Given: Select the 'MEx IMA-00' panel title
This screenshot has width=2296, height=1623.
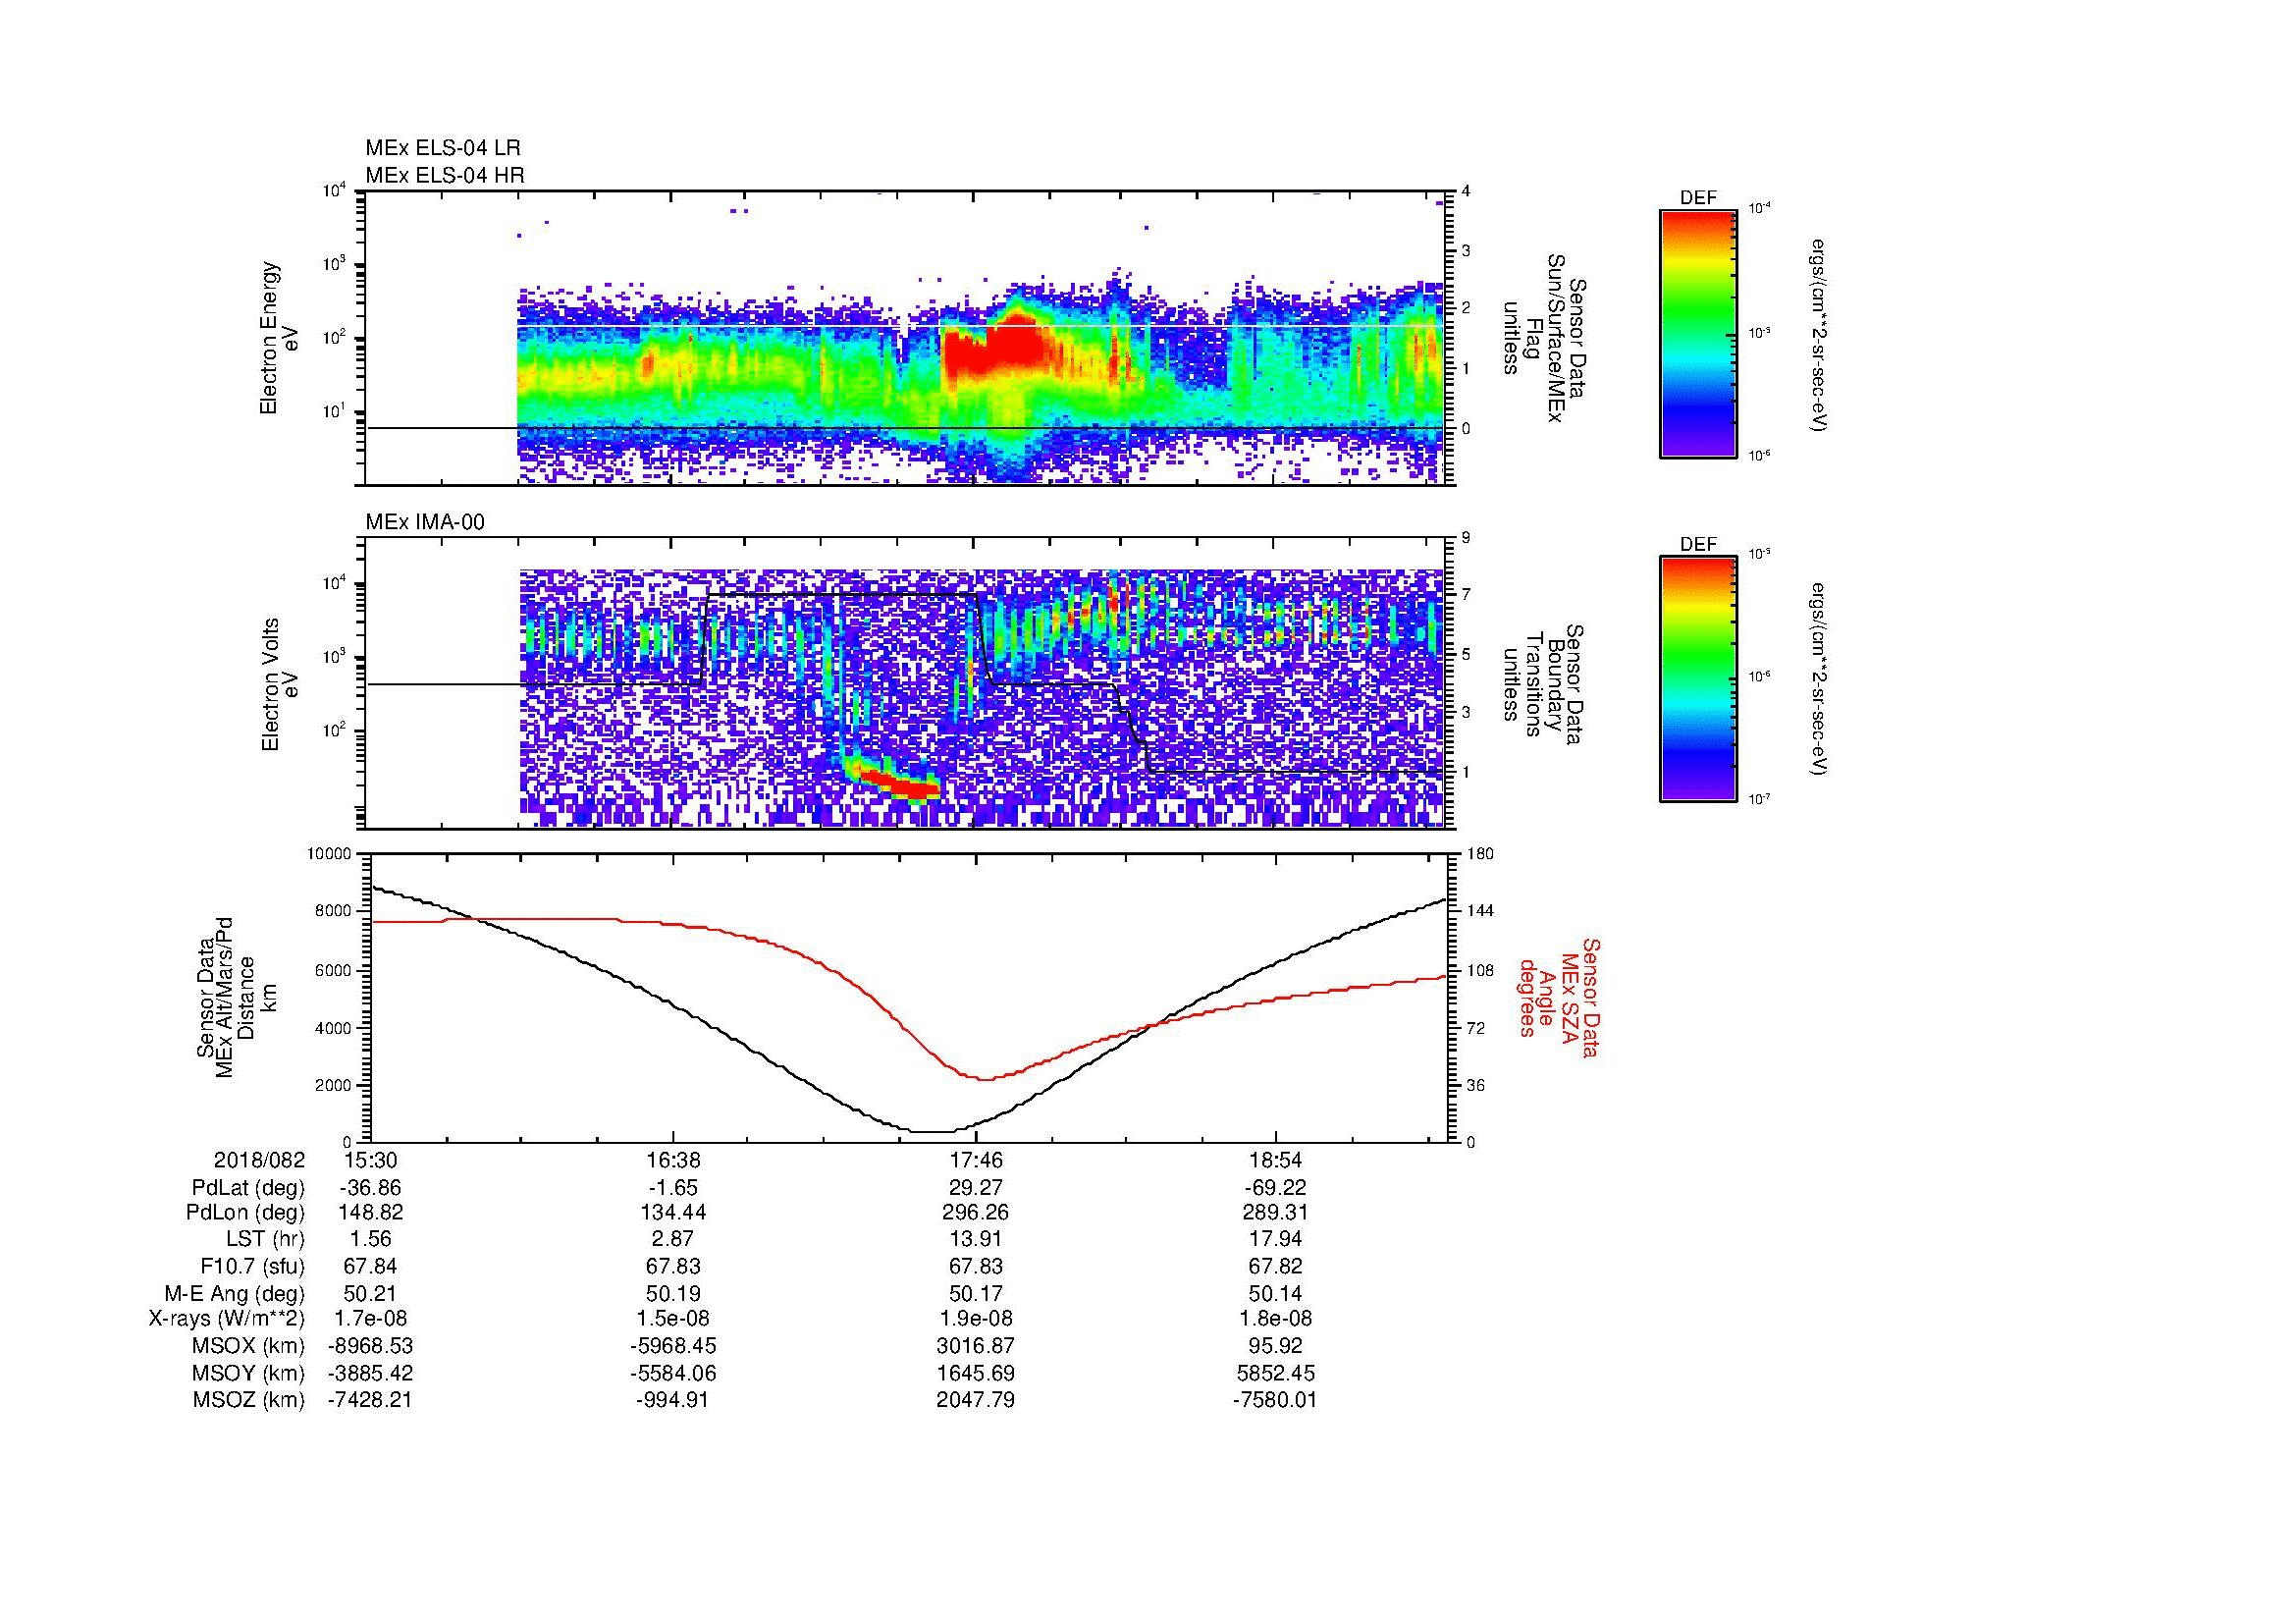Looking at the screenshot, I should click(x=425, y=522).
